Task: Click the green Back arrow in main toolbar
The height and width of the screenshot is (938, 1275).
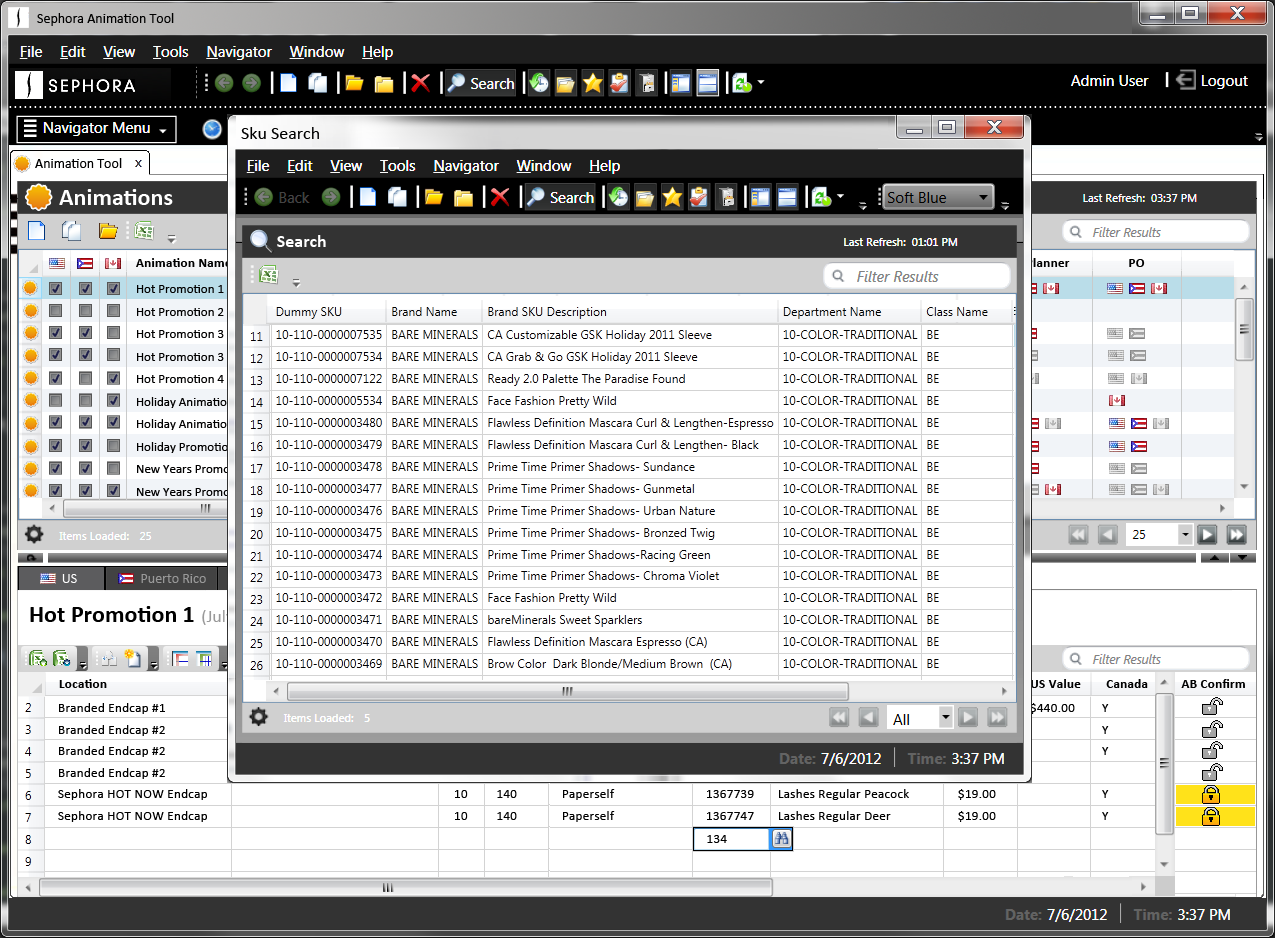Action: [x=224, y=83]
